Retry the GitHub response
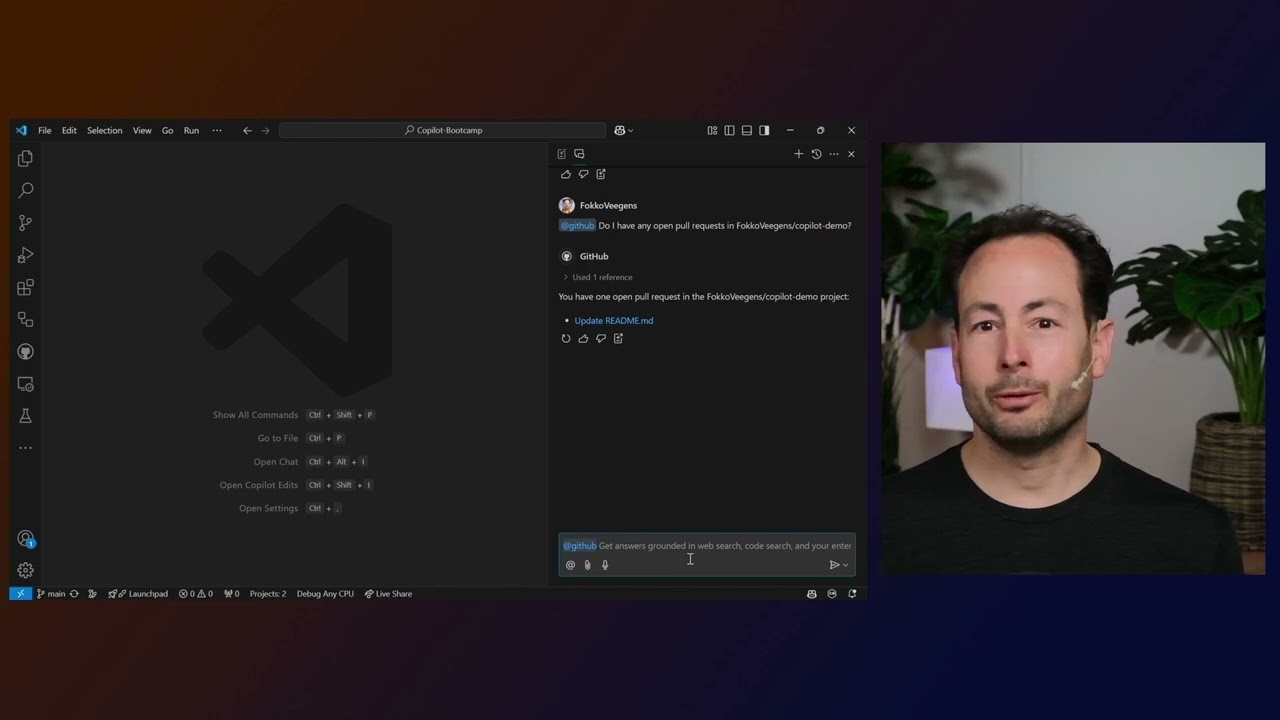 tap(566, 339)
